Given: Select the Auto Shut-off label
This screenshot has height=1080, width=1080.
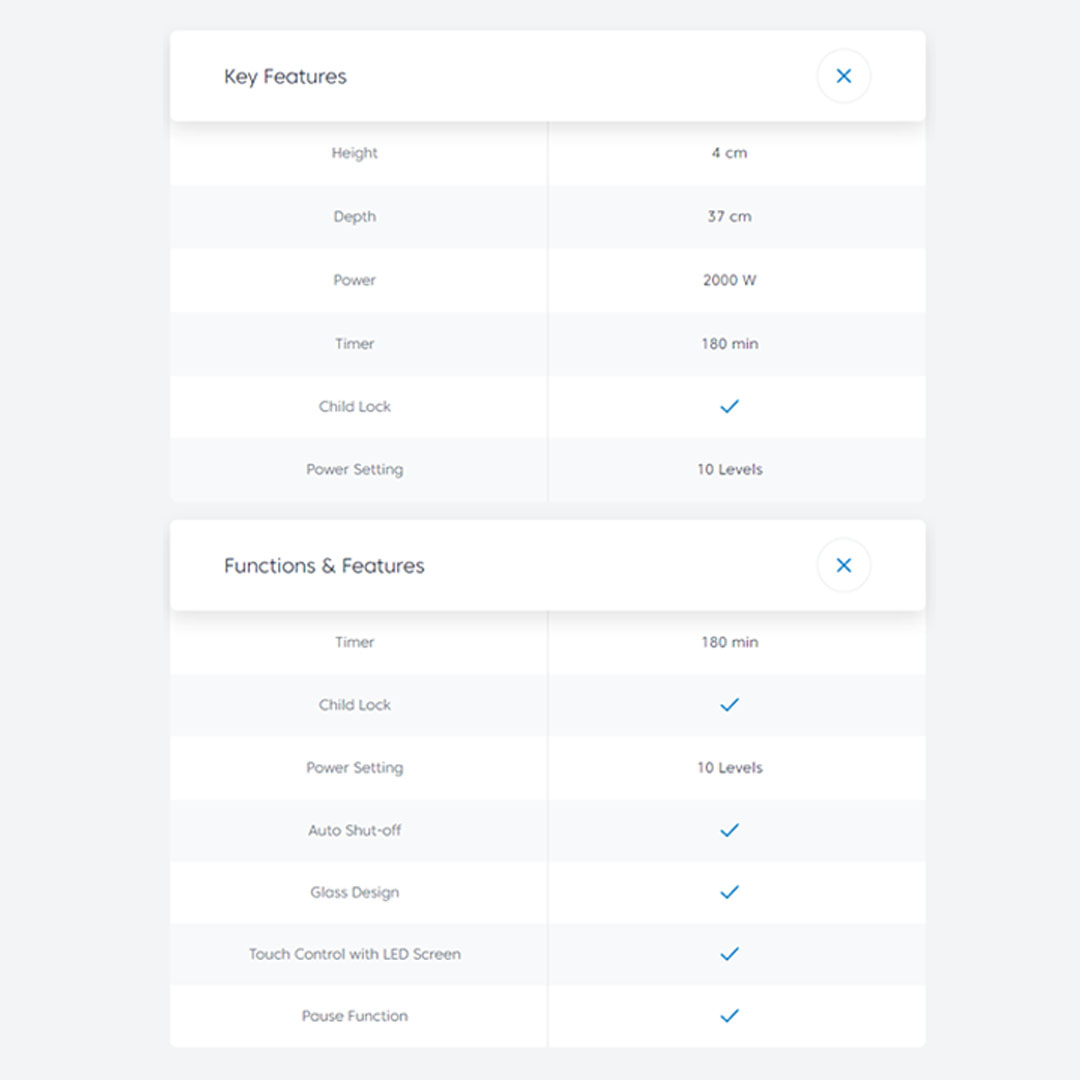Looking at the screenshot, I should pyautogui.click(x=355, y=830).
